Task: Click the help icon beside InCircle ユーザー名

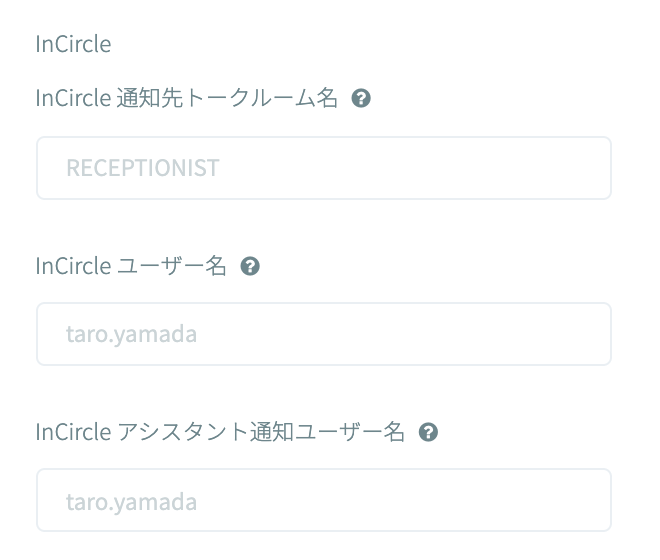Action: [x=251, y=266]
